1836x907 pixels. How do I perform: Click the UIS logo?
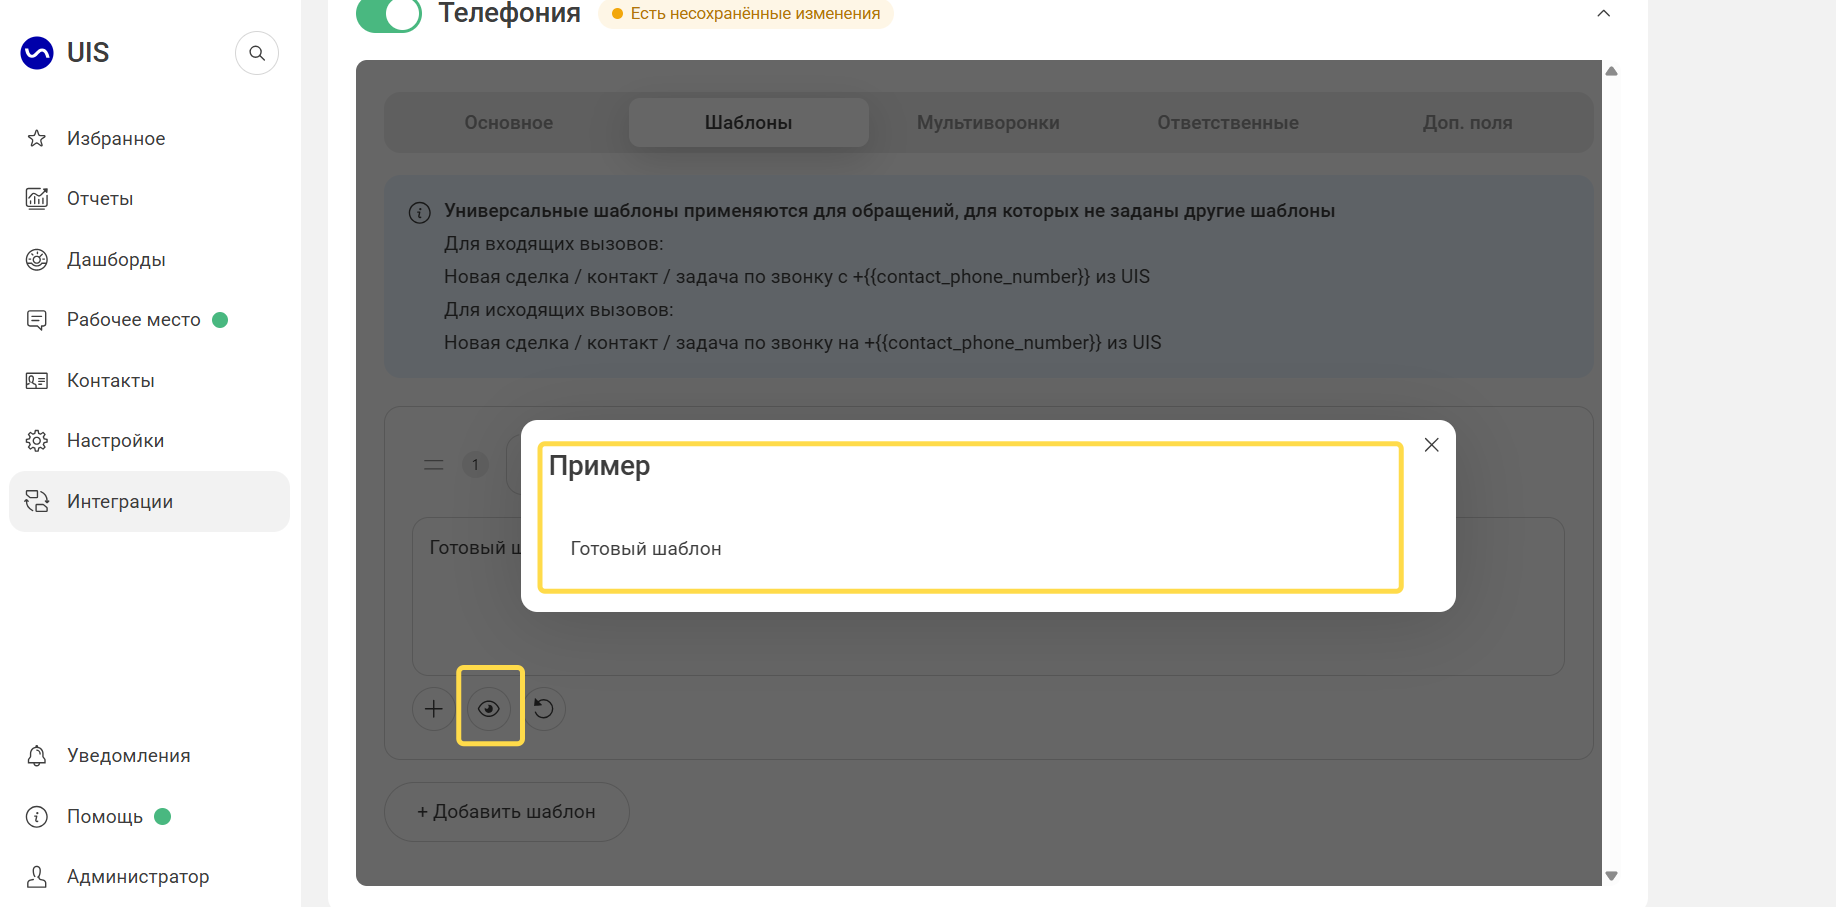tap(65, 52)
